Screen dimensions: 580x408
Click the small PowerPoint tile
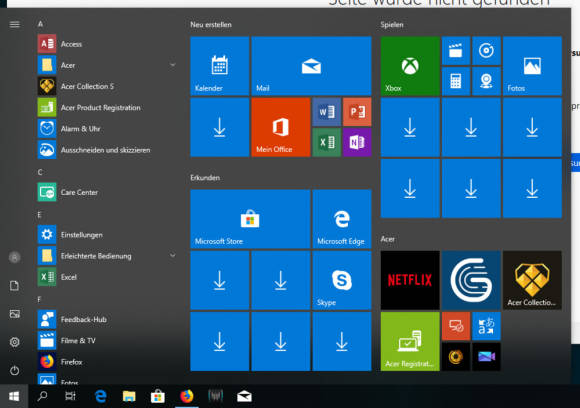click(x=357, y=112)
